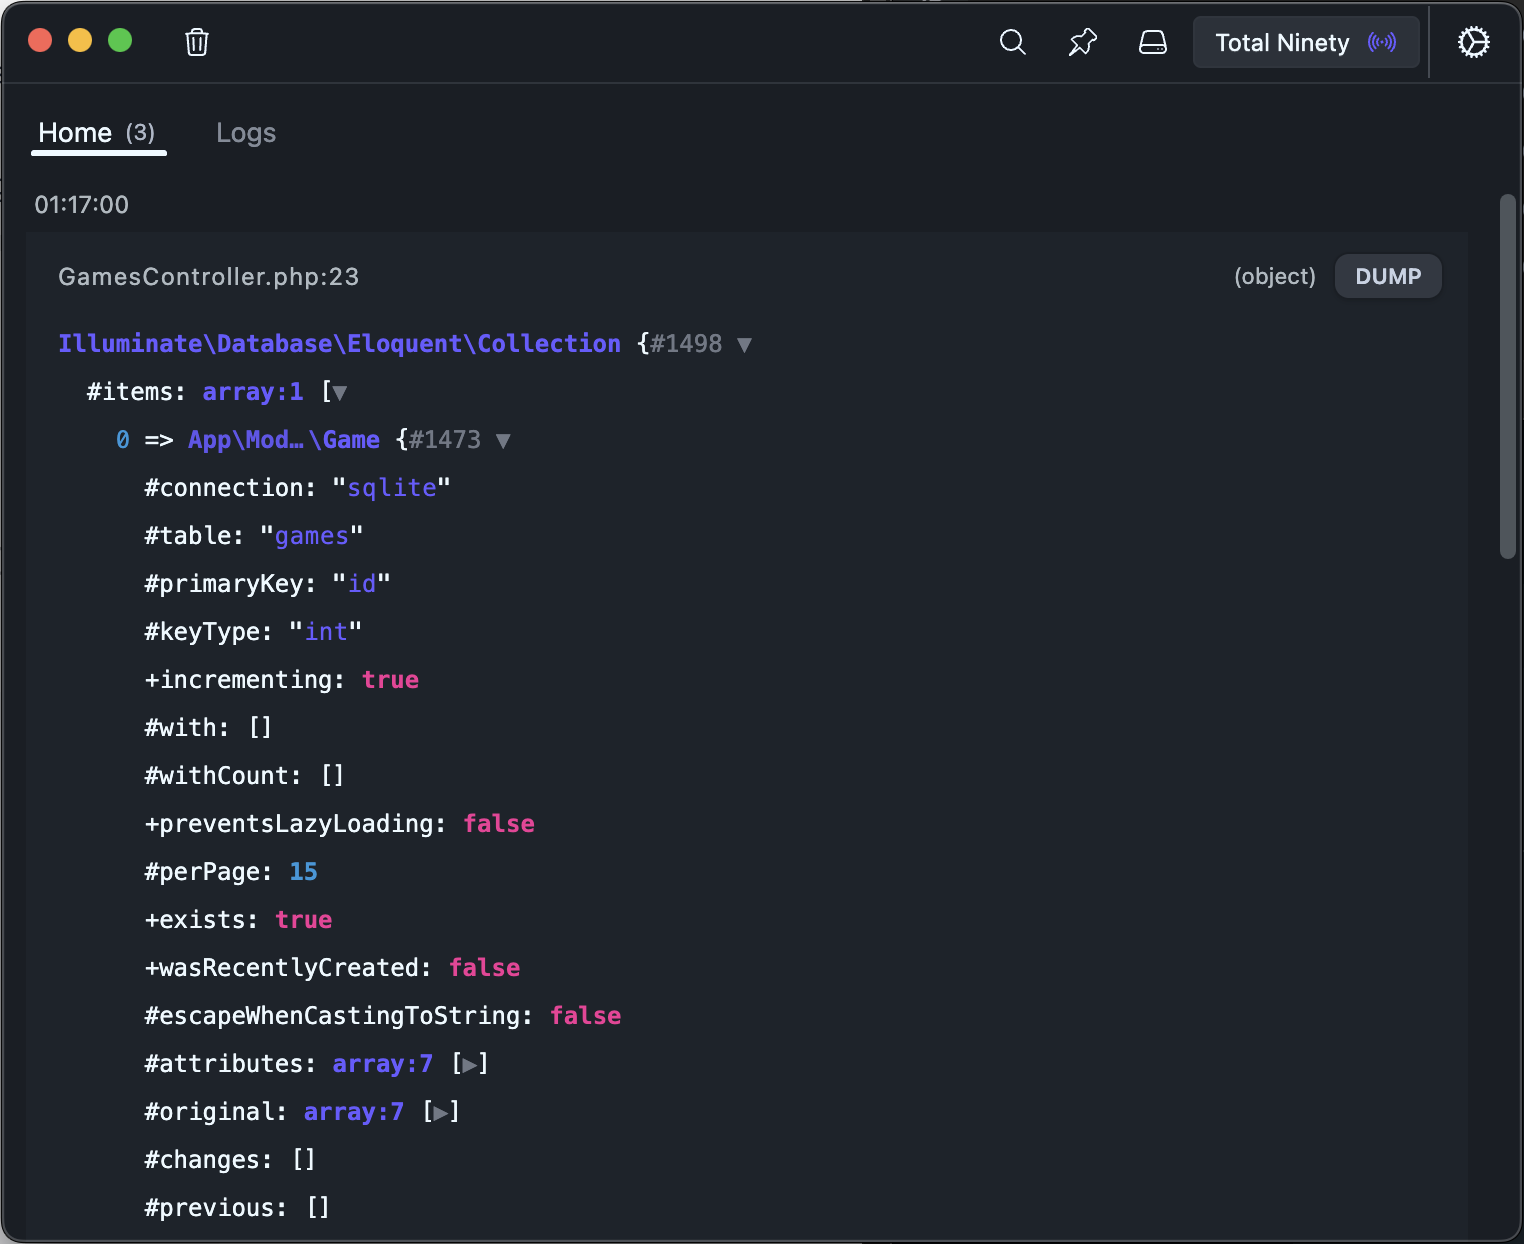Click the 01:17:00 timestamp
The width and height of the screenshot is (1524, 1244).
[x=82, y=204]
